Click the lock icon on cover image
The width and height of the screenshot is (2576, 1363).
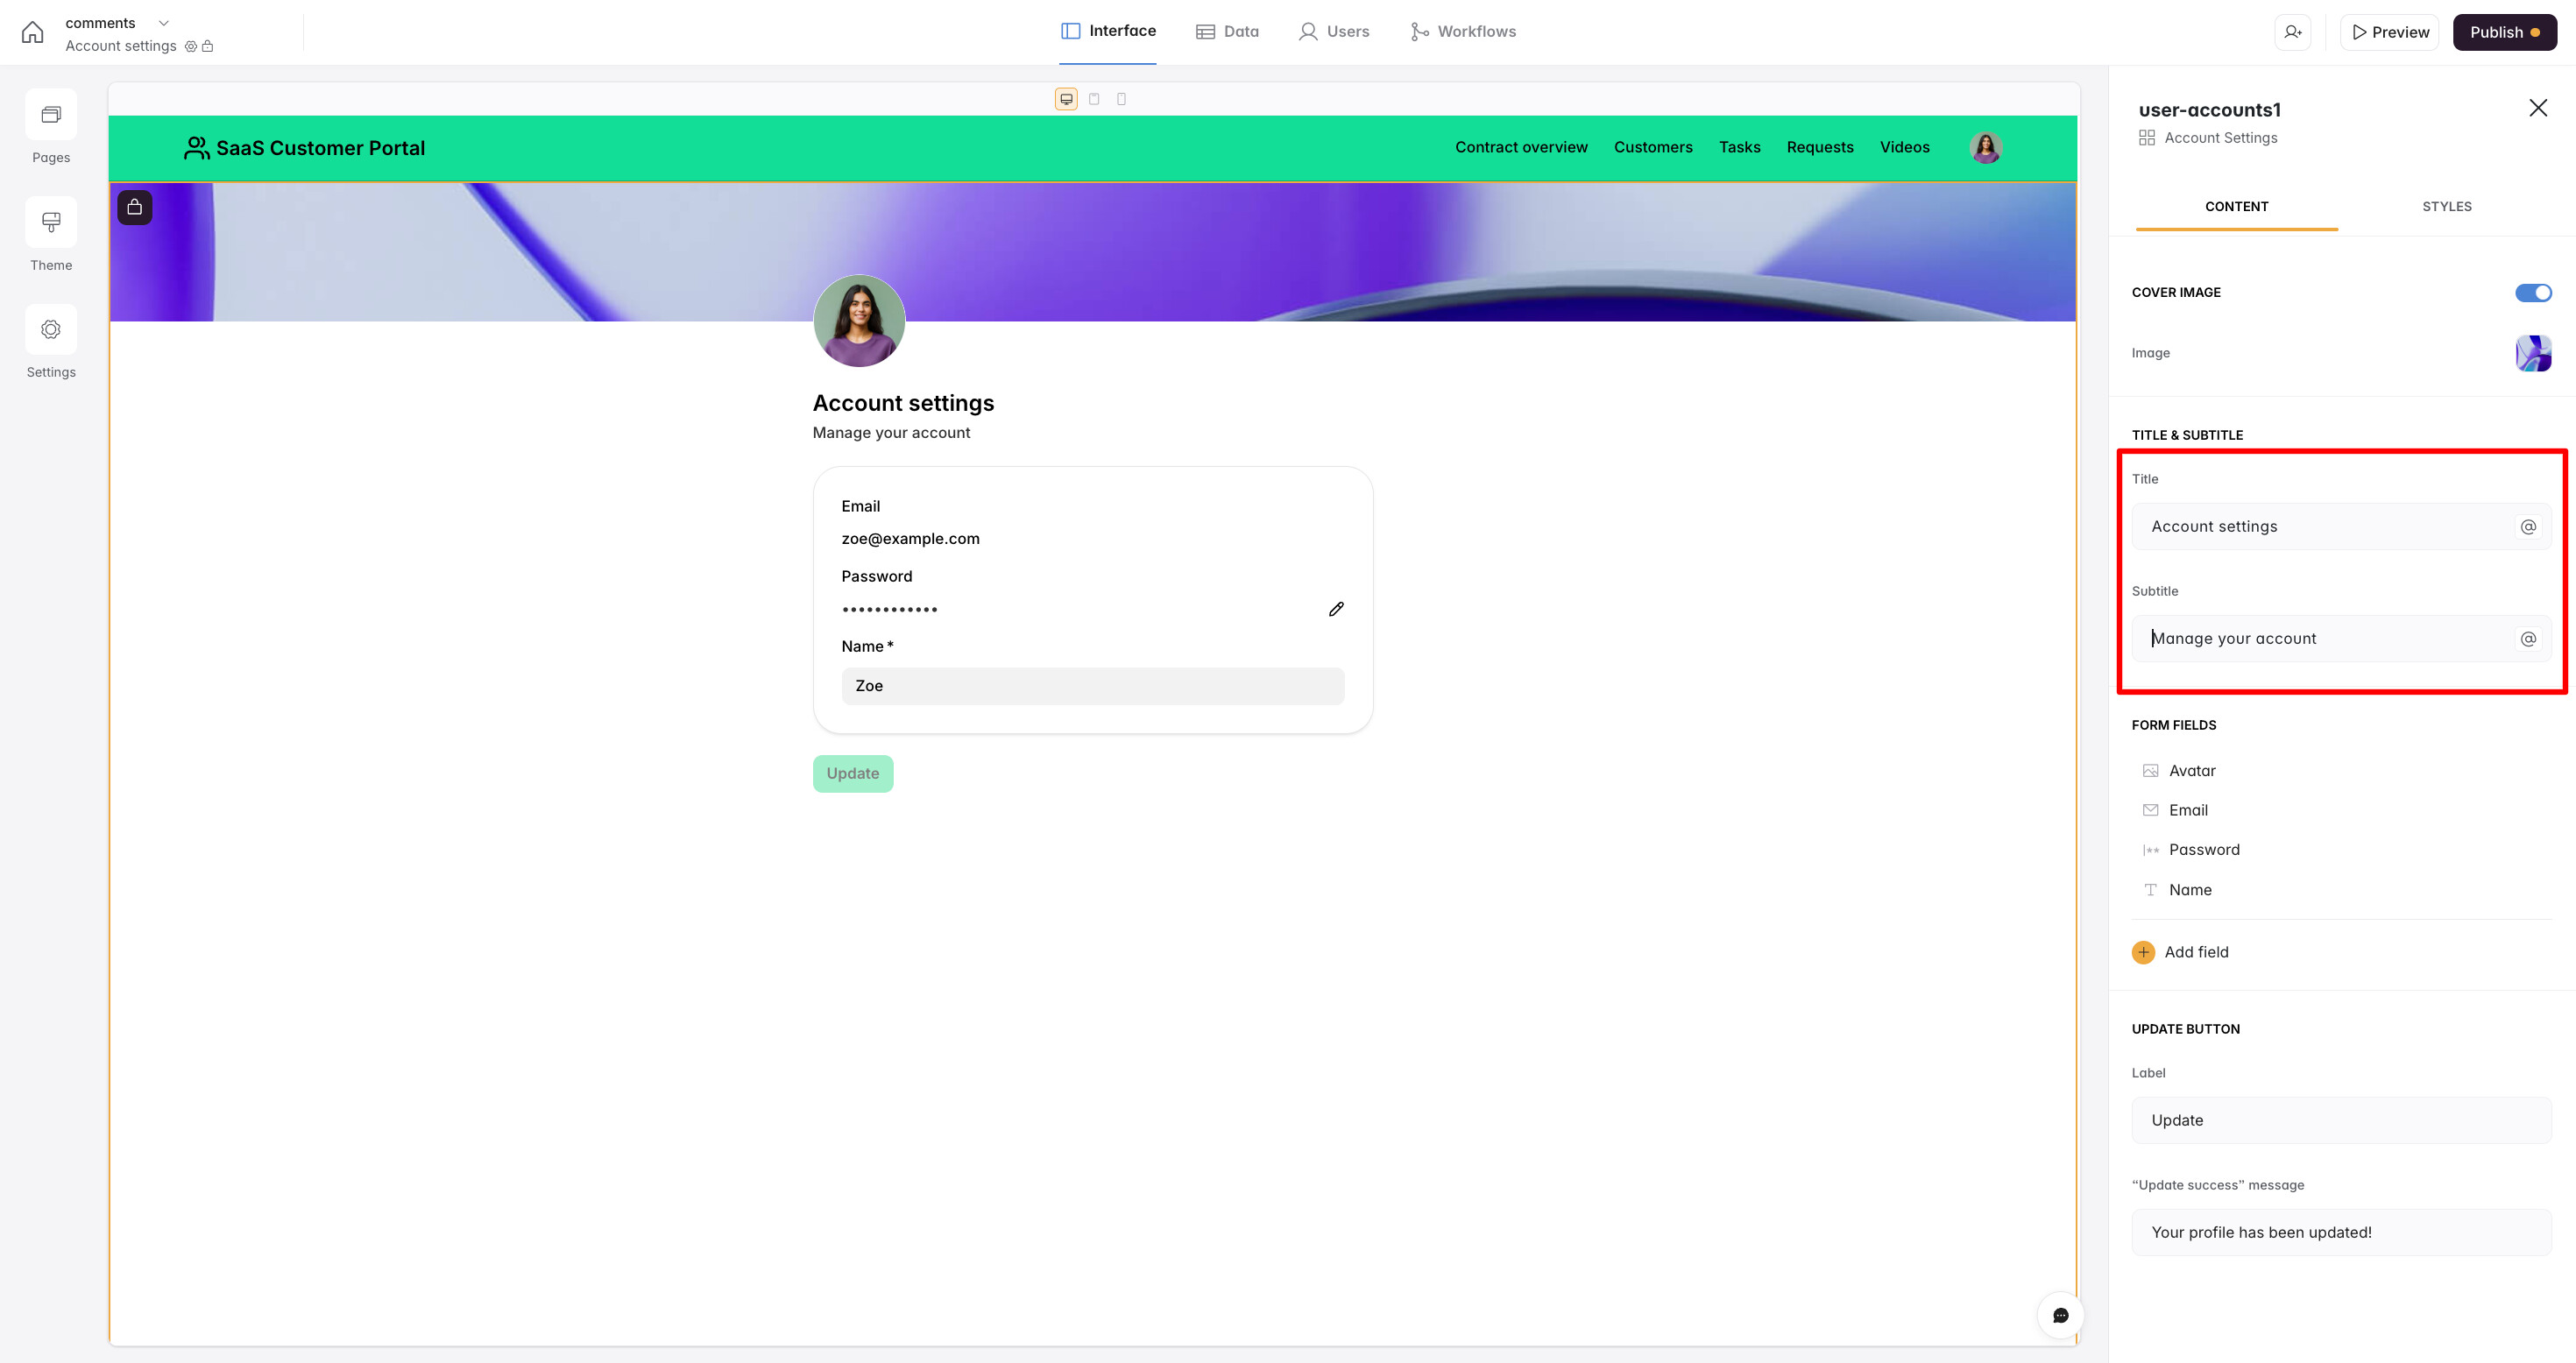[135, 207]
